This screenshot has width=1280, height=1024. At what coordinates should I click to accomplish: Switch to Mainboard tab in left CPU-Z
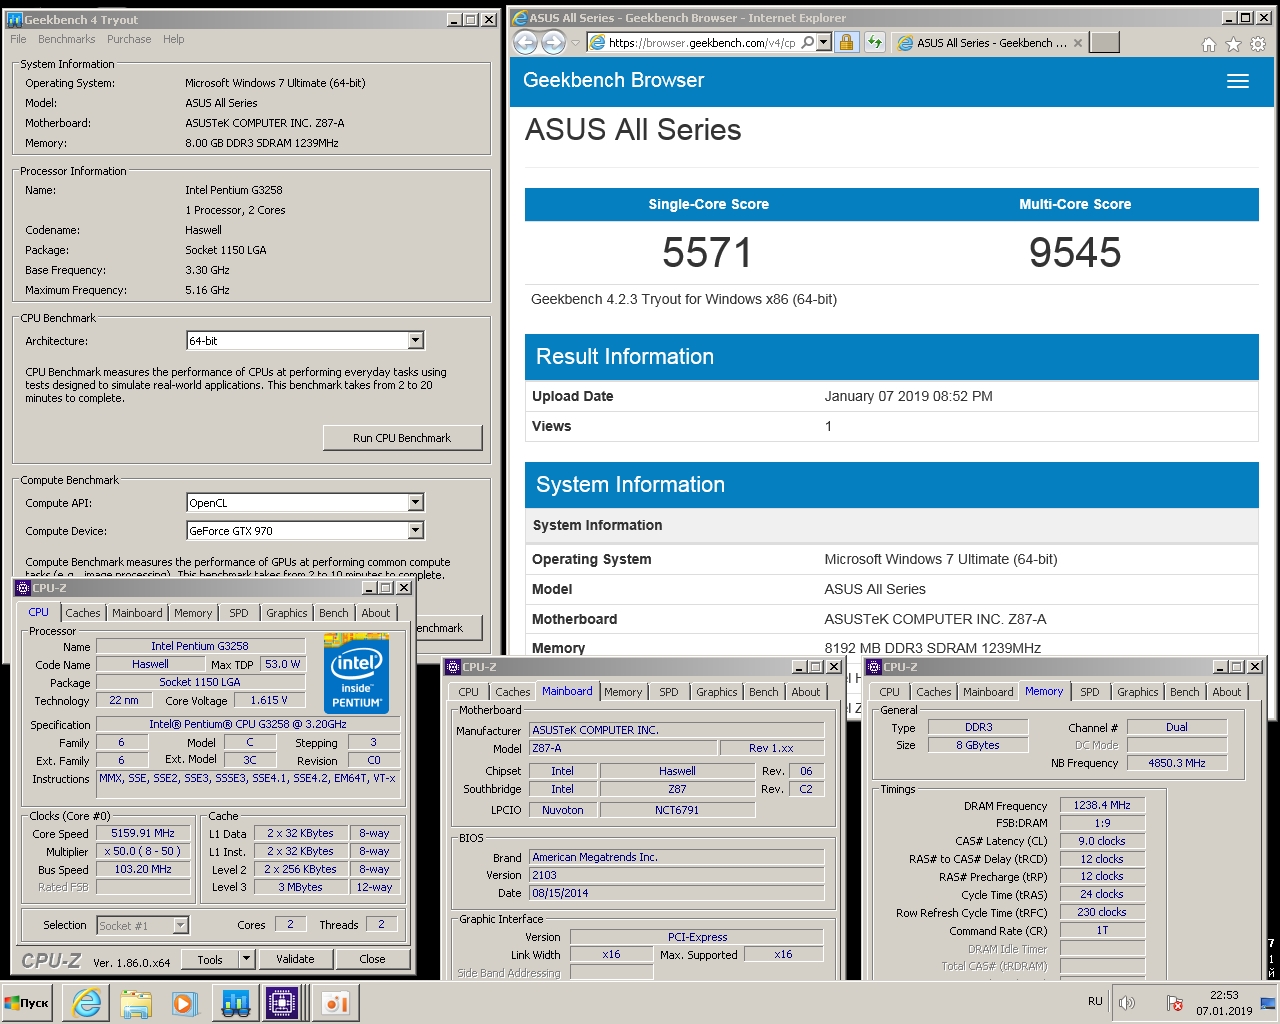click(137, 613)
